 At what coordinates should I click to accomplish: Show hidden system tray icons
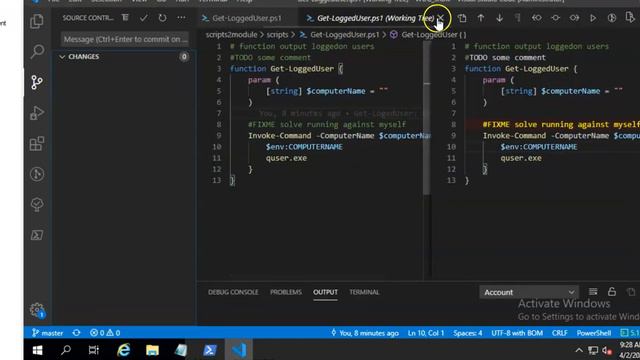pyautogui.click(x=579, y=350)
